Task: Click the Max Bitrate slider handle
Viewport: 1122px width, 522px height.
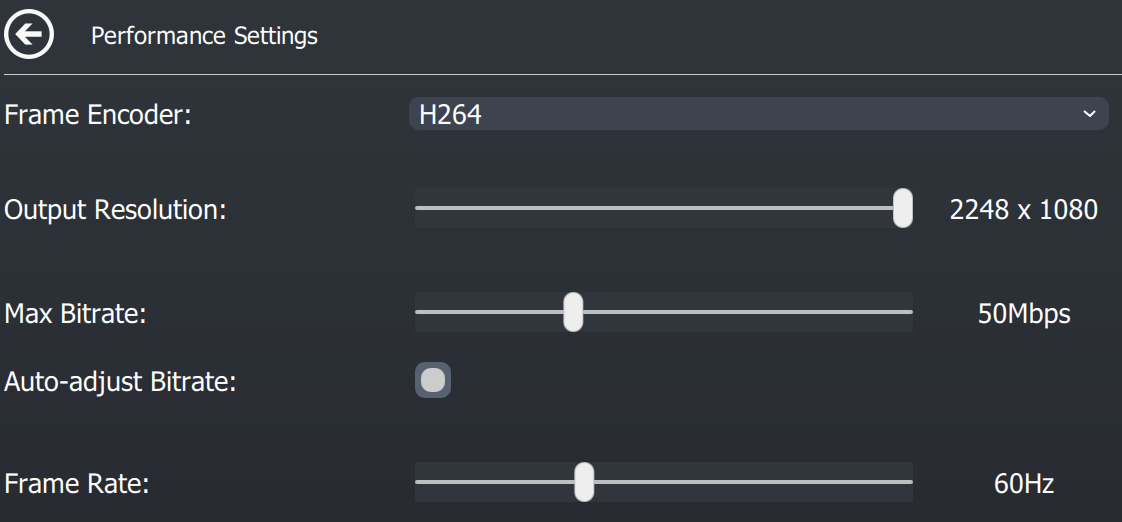Action: click(573, 312)
